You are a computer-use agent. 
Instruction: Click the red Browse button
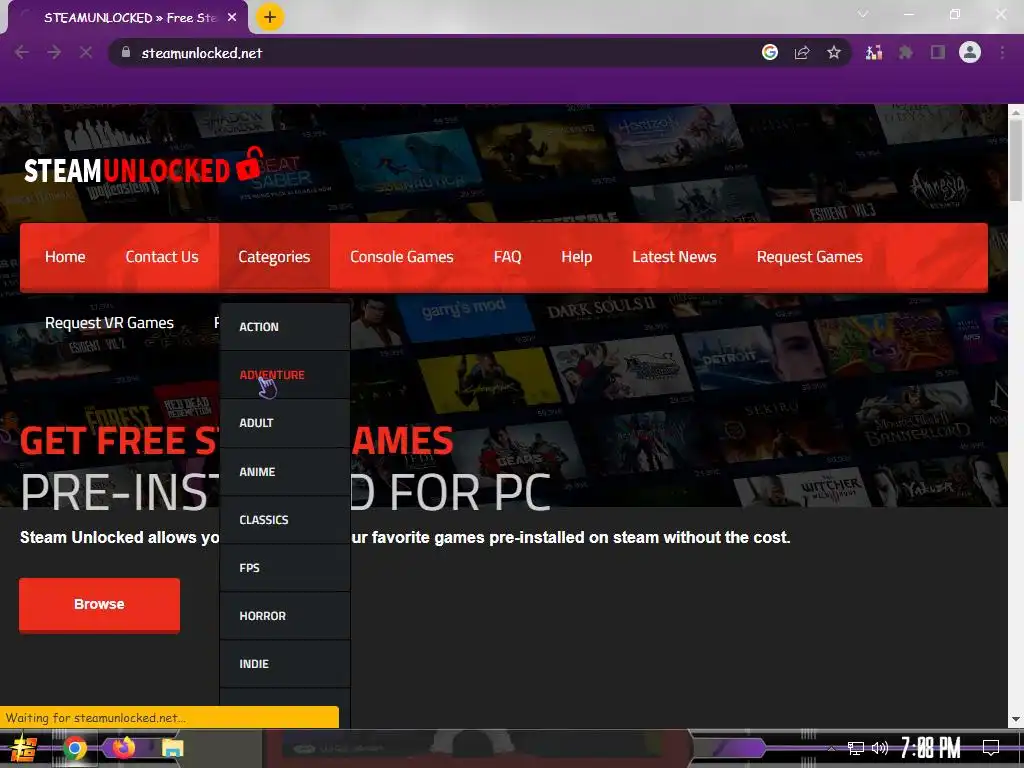pos(99,605)
